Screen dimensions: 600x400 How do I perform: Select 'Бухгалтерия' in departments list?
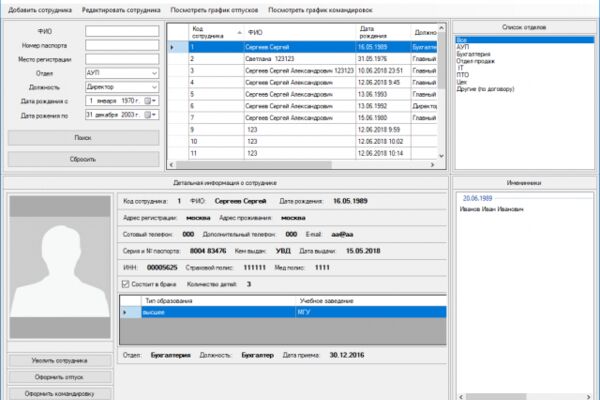pyautogui.click(x=524, y=54)
